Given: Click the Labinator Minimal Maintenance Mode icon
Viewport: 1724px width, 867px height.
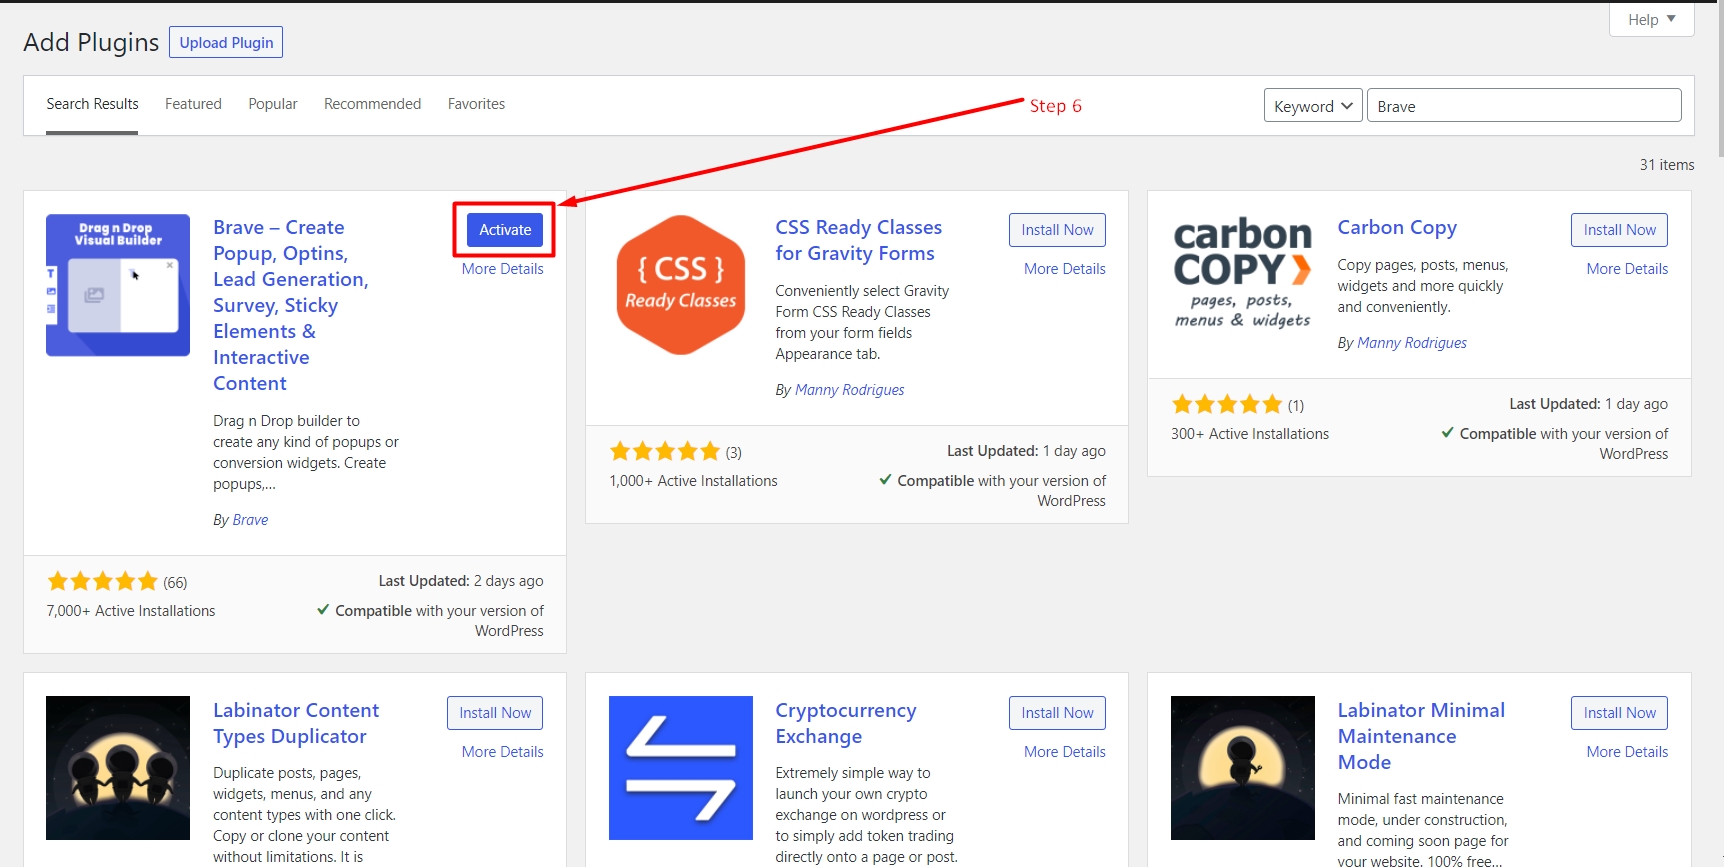Looking at the screenshot, I should [1243, 768].
